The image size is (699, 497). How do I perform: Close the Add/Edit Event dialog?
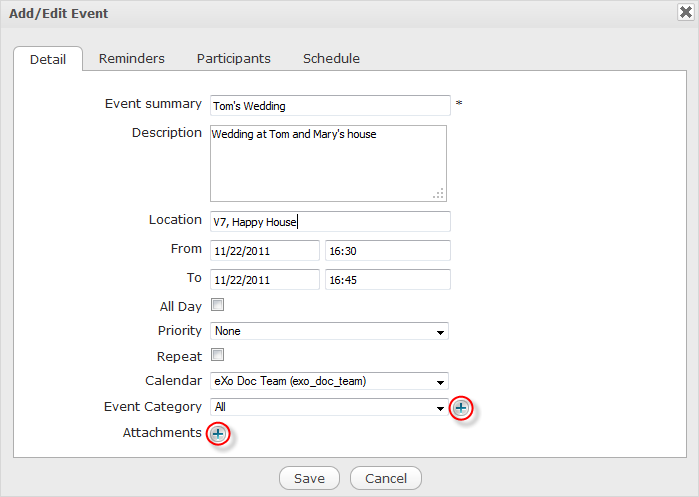pos(684,13)
